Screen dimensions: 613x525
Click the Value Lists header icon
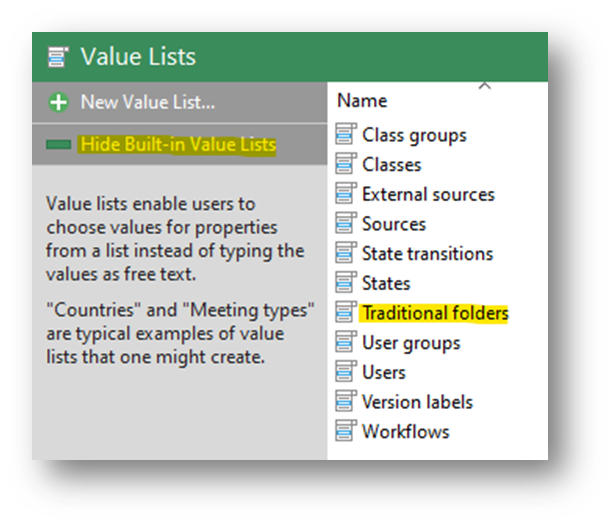point(57,57)
